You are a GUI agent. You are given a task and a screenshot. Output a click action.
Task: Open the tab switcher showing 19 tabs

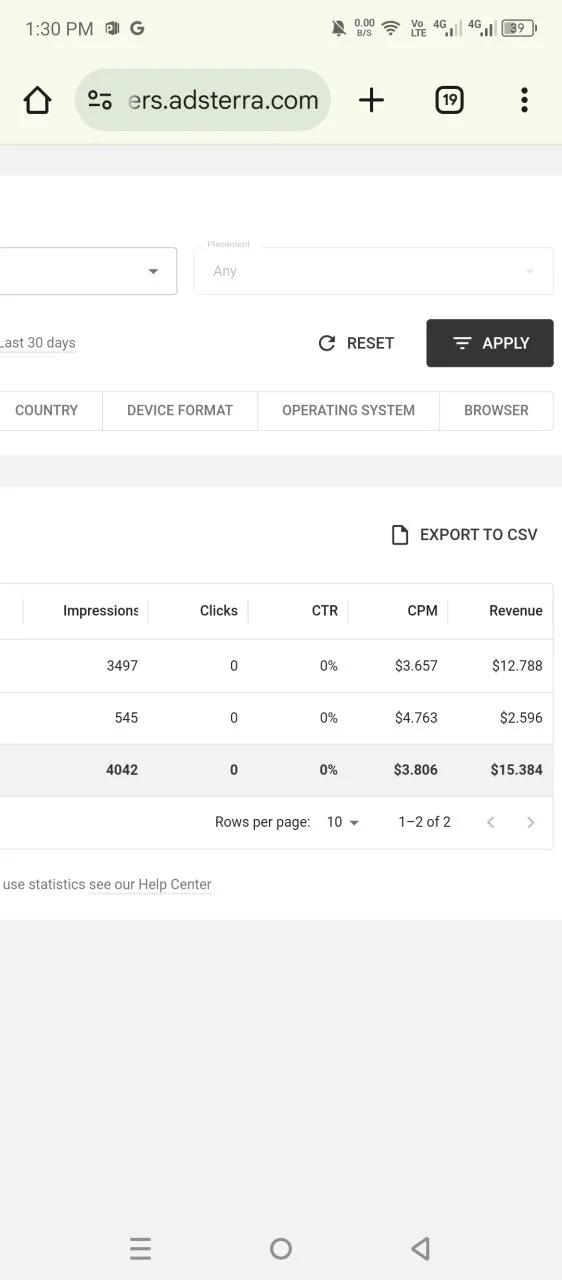[x=450, y=100]
